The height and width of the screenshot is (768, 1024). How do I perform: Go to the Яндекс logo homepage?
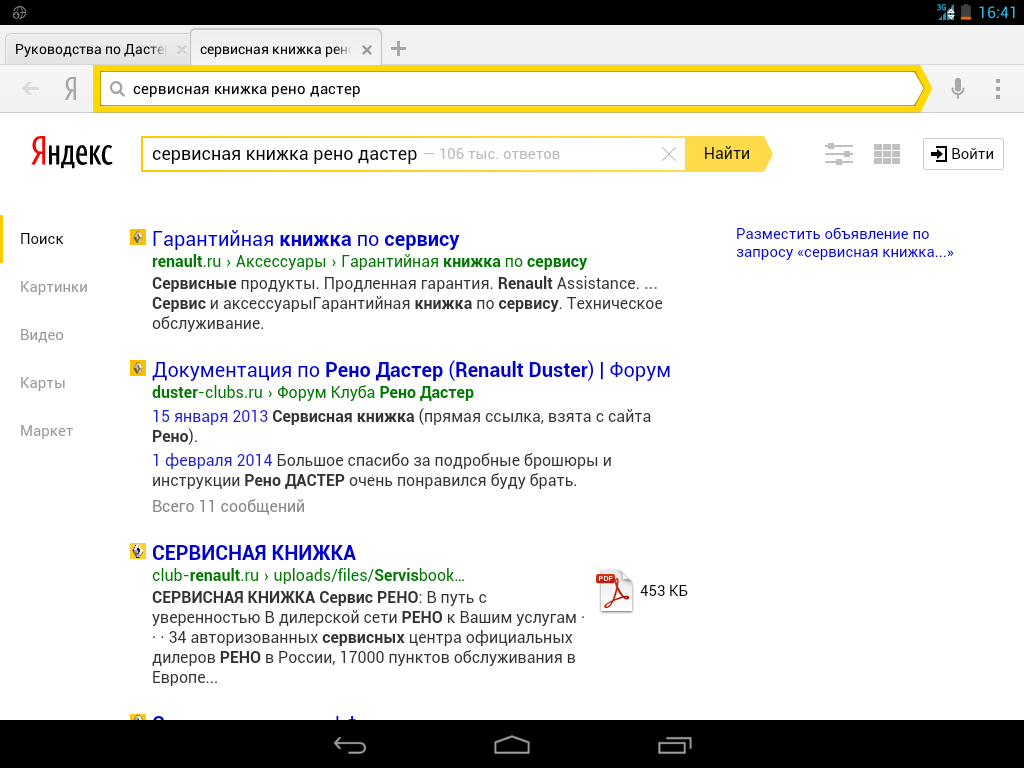click(72, 152)
